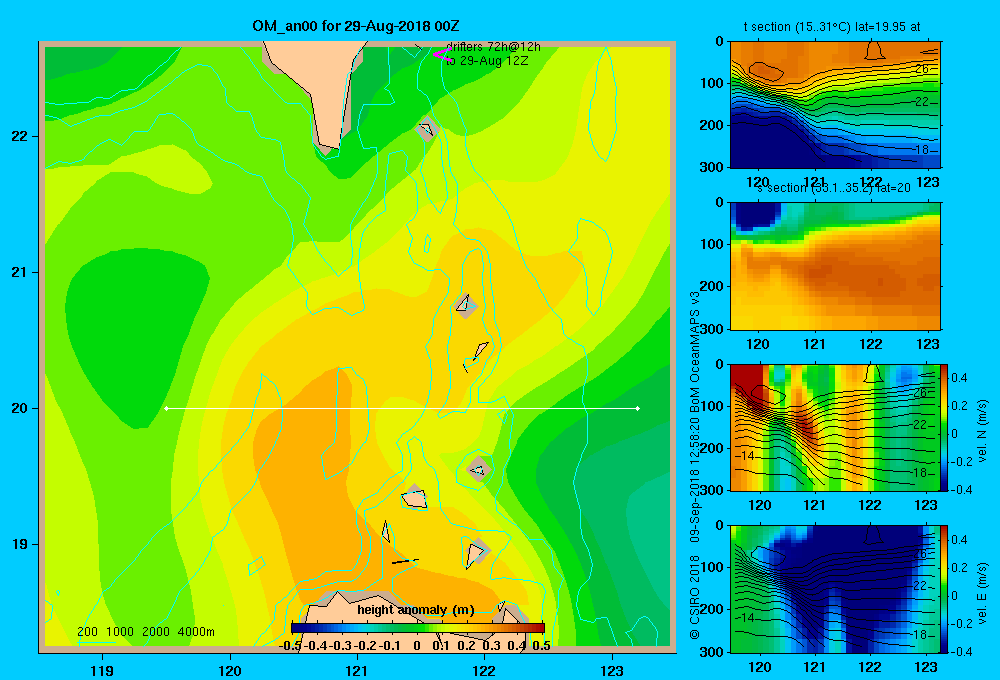Click the 'vel. E (m/s)' axis label

point(983,591)
